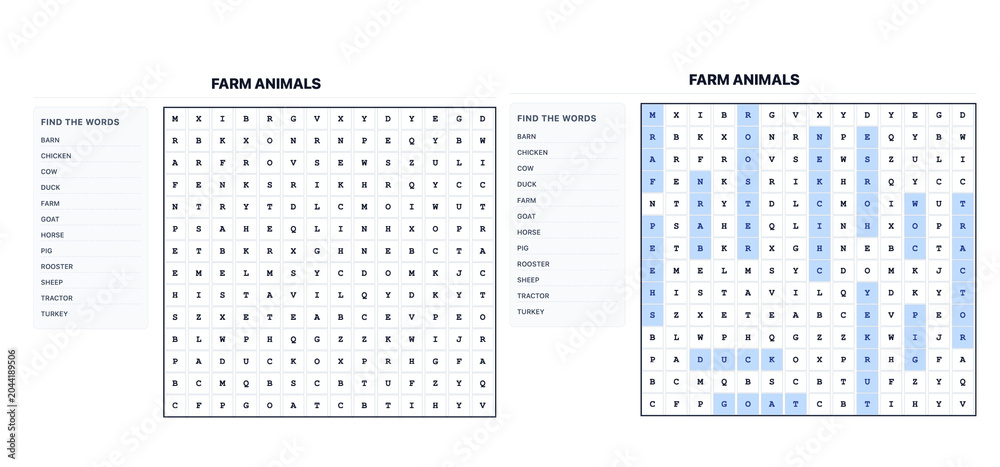Click ROOSTER in left word list
This screenshot has height=467, width=1000.
(57, 267)
